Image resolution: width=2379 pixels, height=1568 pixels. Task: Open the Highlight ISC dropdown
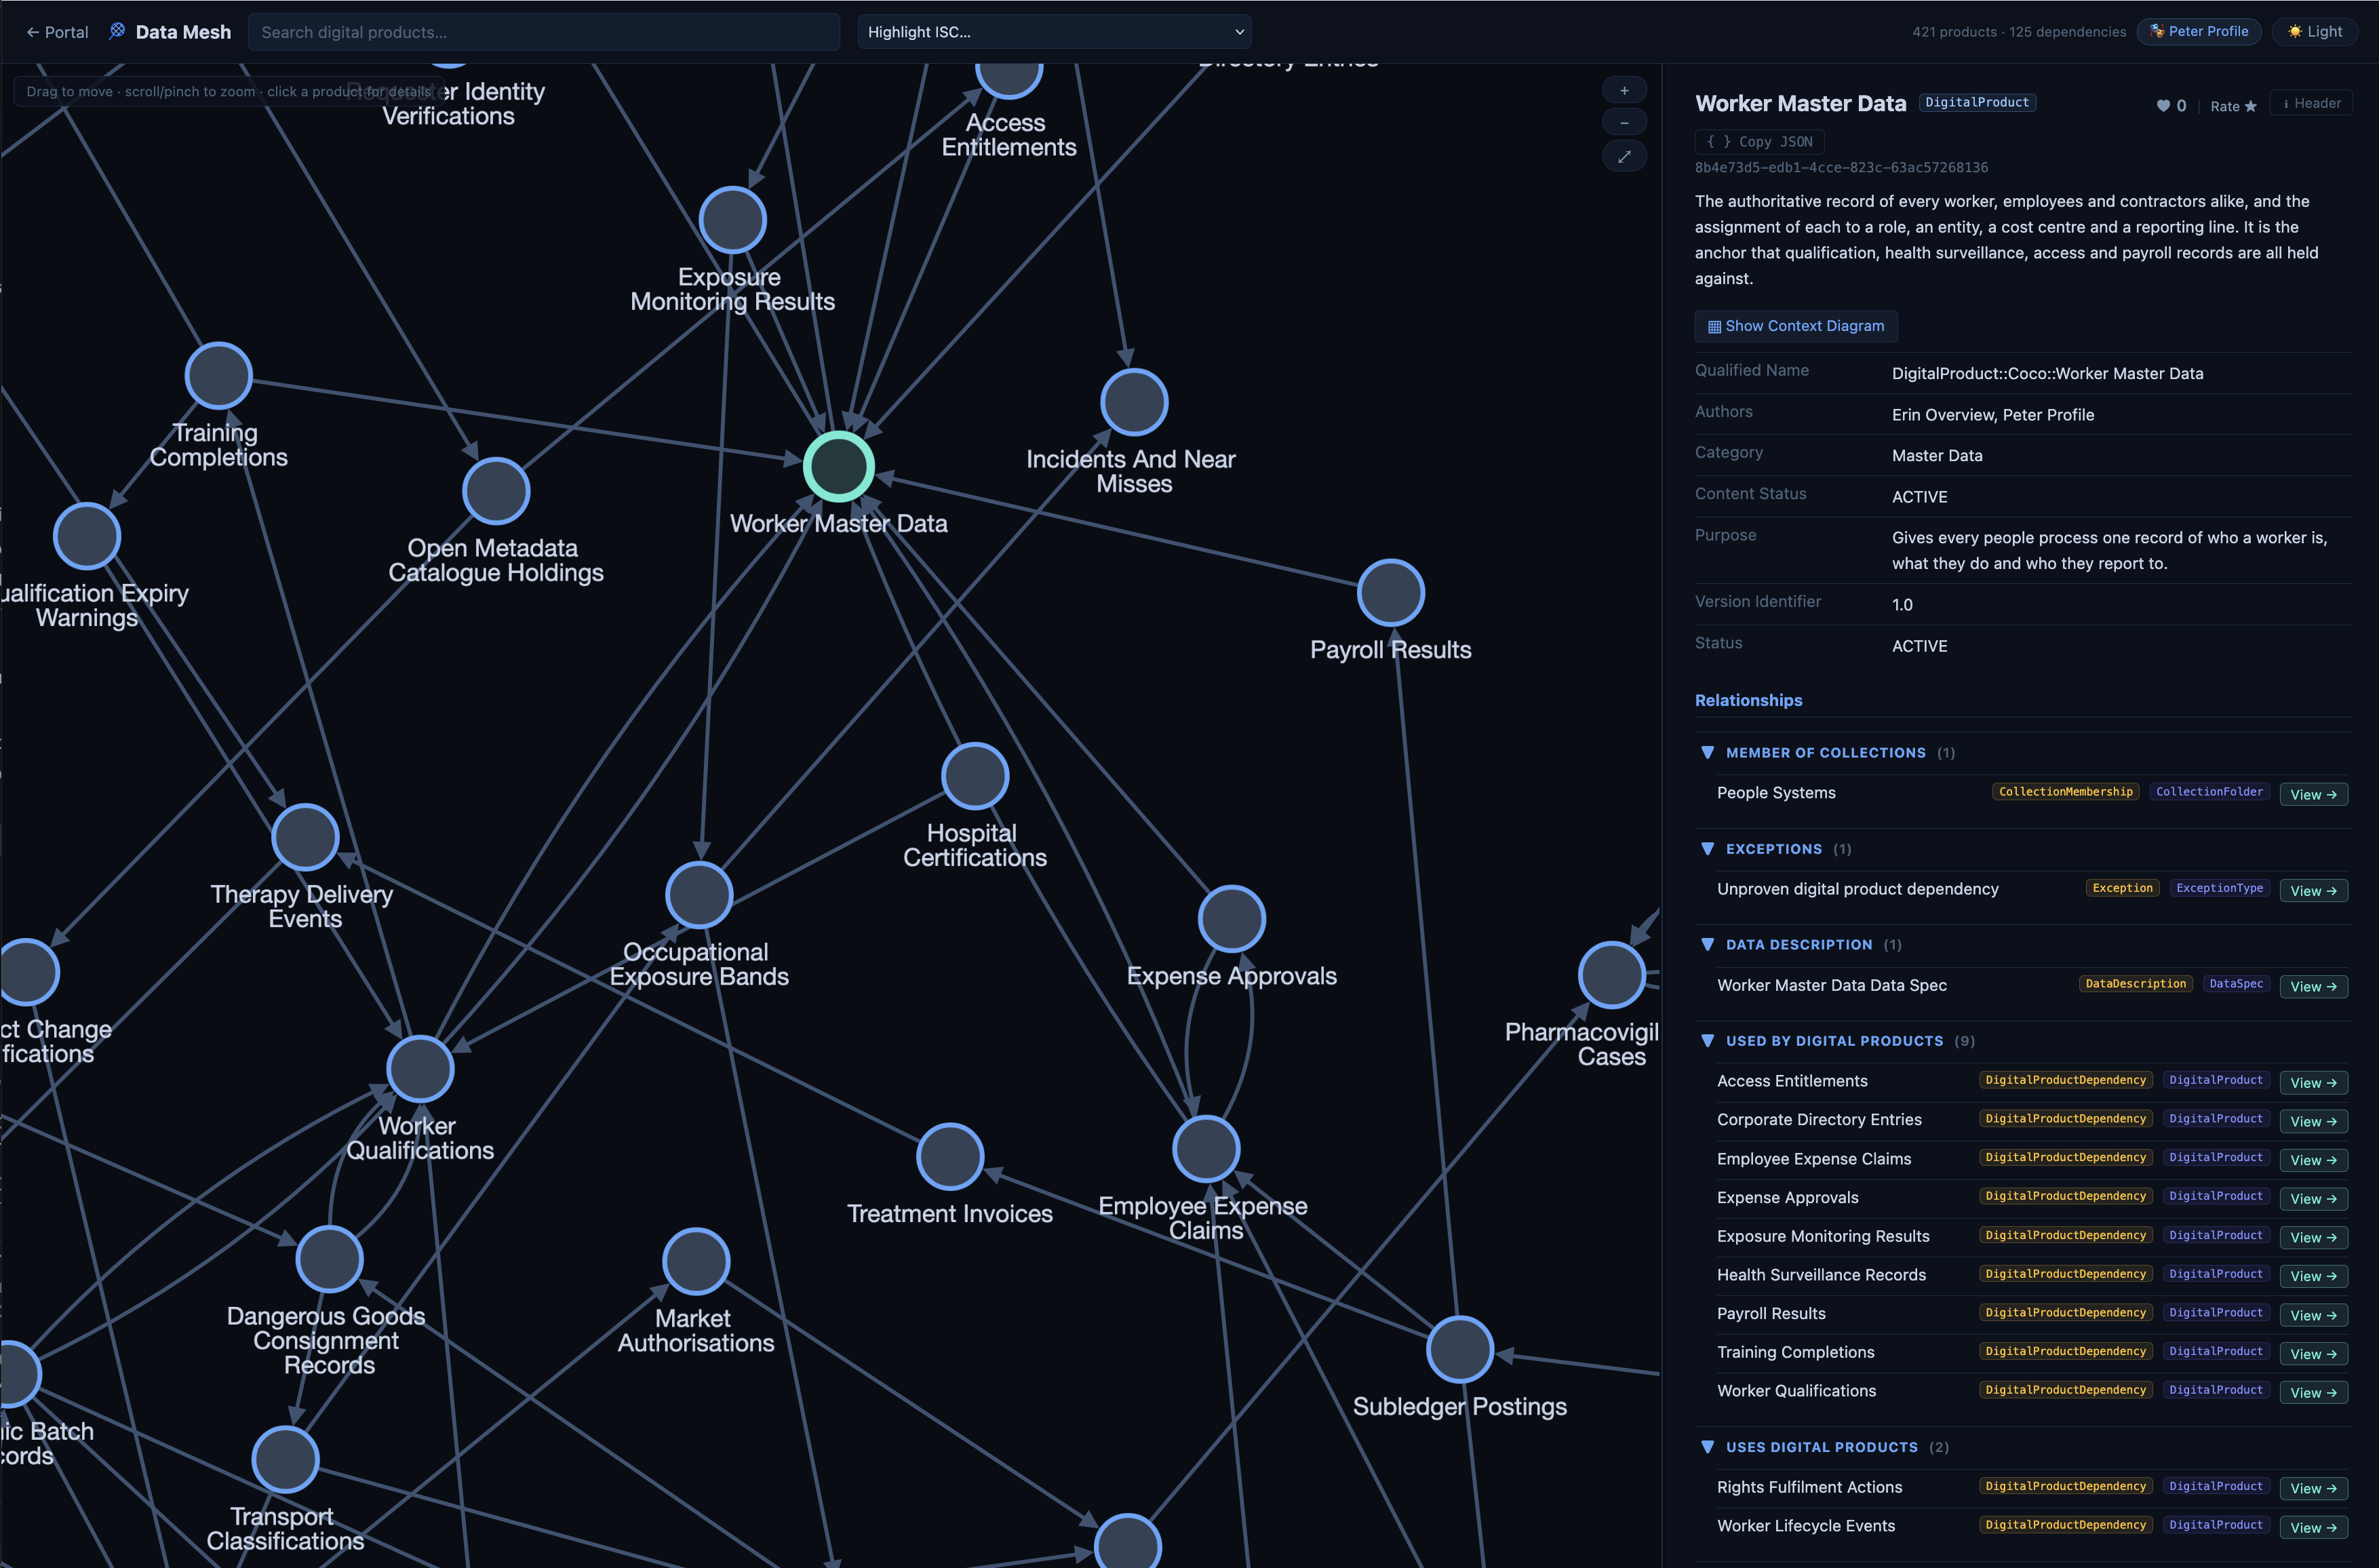click(1054, 32)
